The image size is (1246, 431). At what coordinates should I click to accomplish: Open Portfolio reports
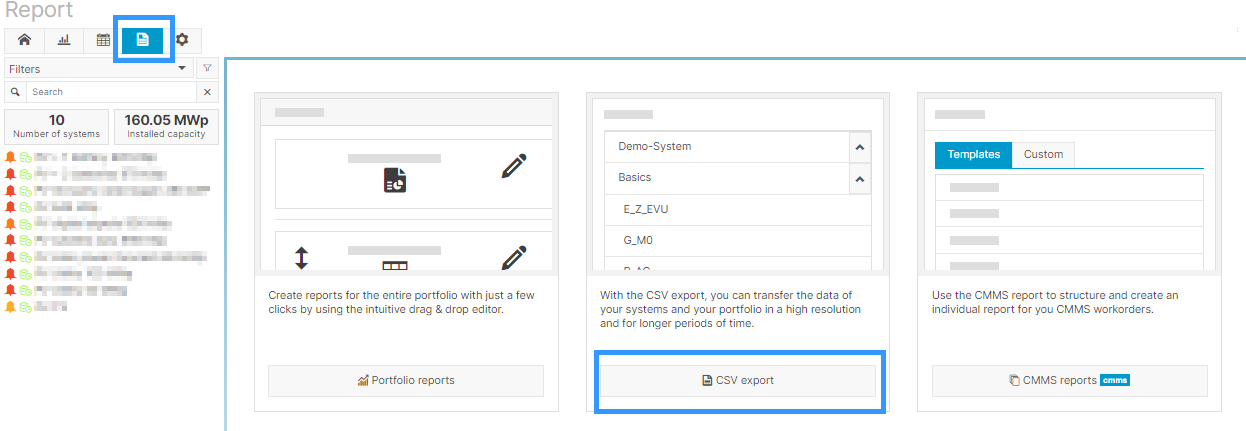[406, 381]
